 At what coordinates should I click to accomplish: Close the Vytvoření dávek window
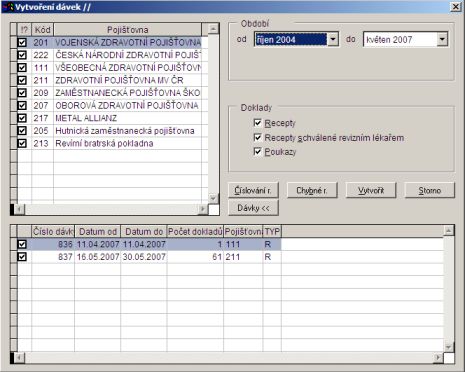coord(456,7)
